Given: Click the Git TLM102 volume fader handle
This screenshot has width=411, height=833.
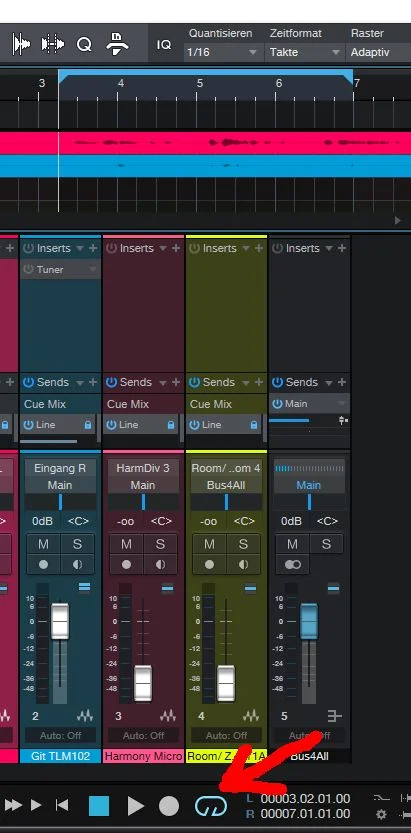Looking at the screenshot, I should click(x=60, y=621).
